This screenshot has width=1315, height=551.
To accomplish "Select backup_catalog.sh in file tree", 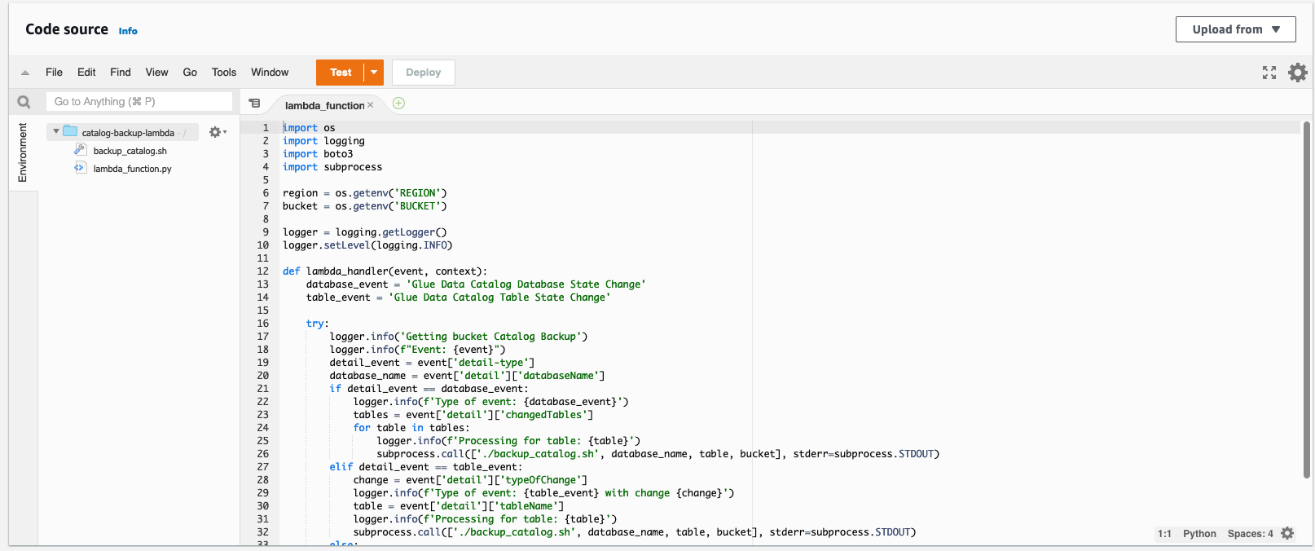I will pos(130,150).
